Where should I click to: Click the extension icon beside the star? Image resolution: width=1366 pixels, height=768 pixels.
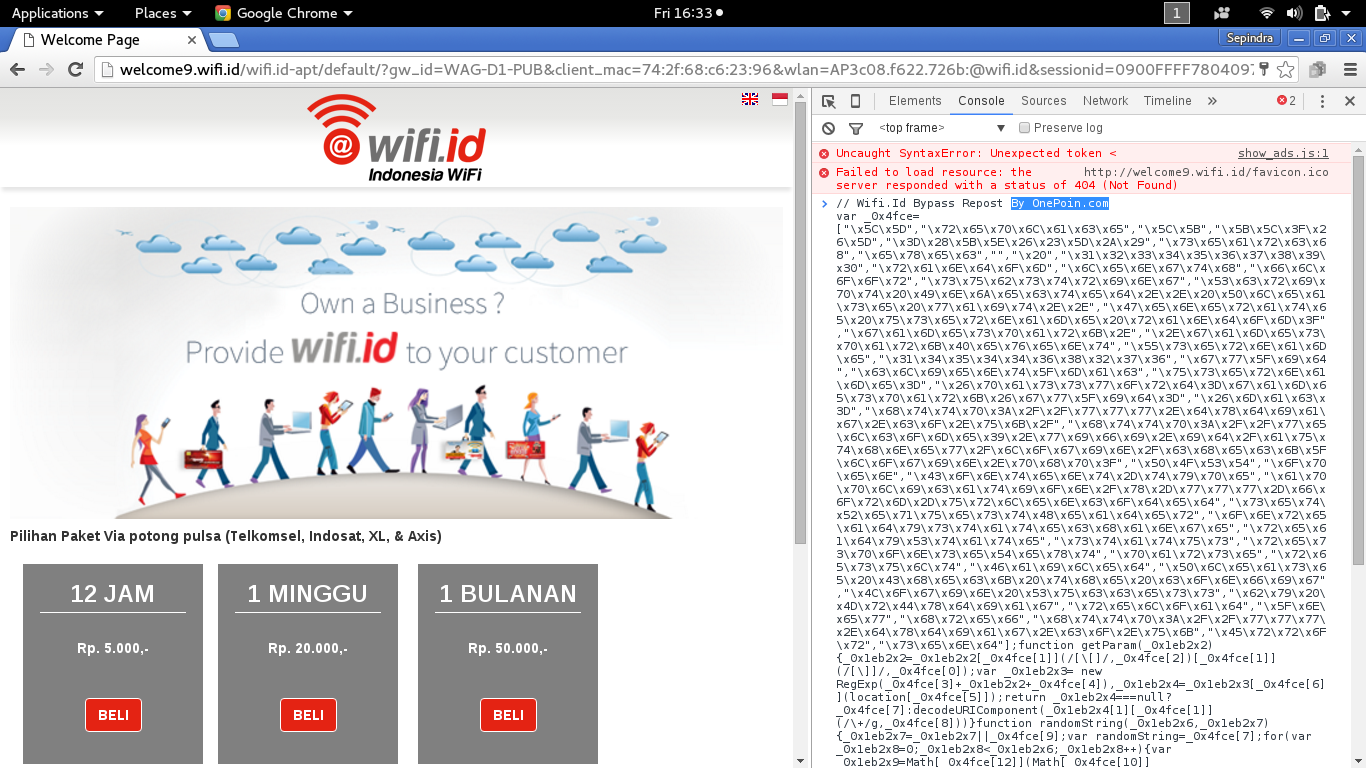coord(1317,69)
